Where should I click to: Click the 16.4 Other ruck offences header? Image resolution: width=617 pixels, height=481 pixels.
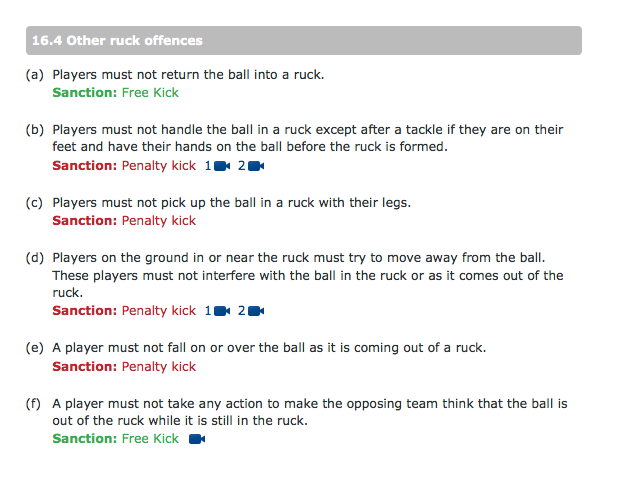(304, 41)
